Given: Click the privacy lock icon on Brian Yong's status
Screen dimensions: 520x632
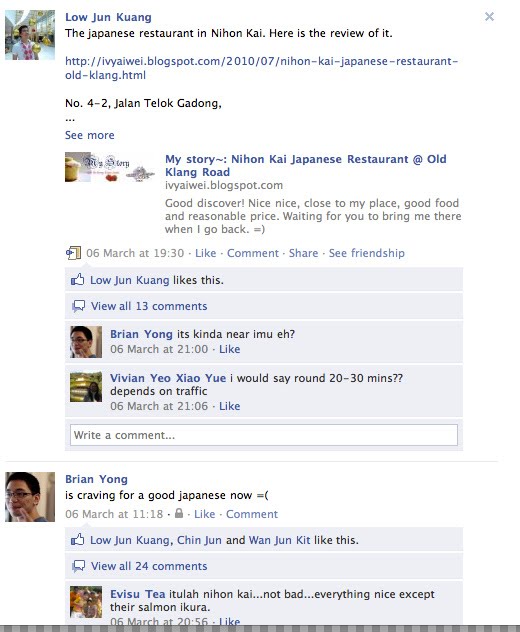Looking at the screenshot, I should (179, 513).
